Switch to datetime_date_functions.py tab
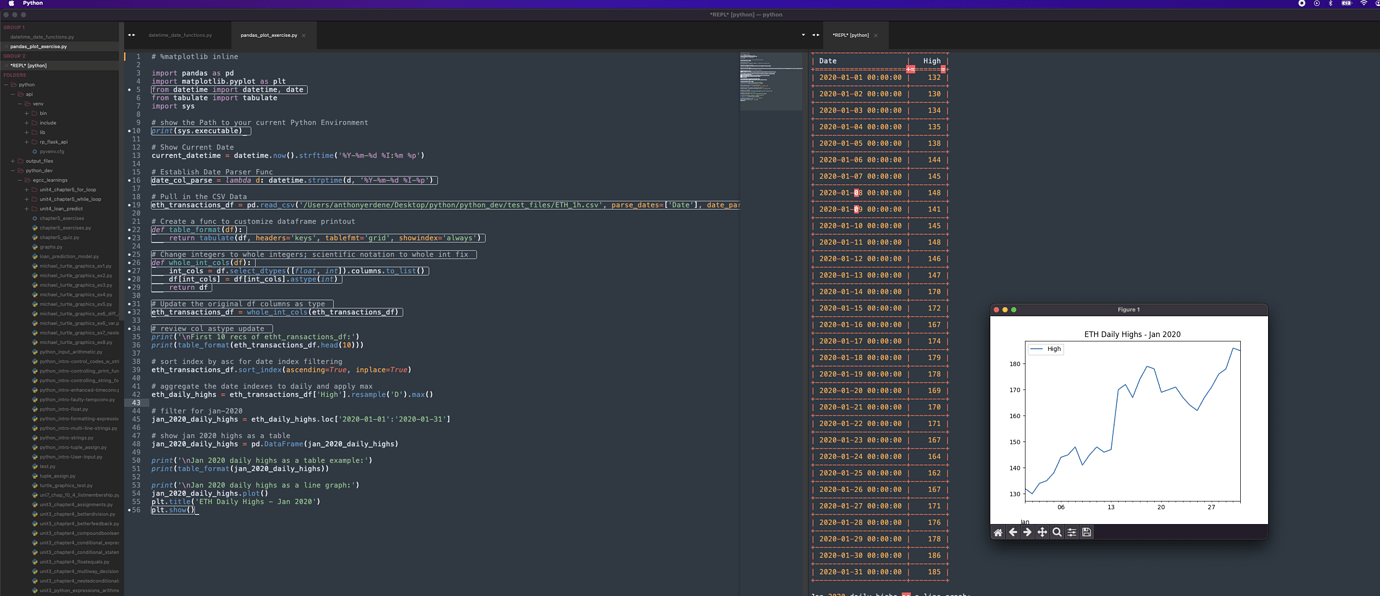Image resolution: width=1380 pixels, height=596 pixels. (180, 35)
